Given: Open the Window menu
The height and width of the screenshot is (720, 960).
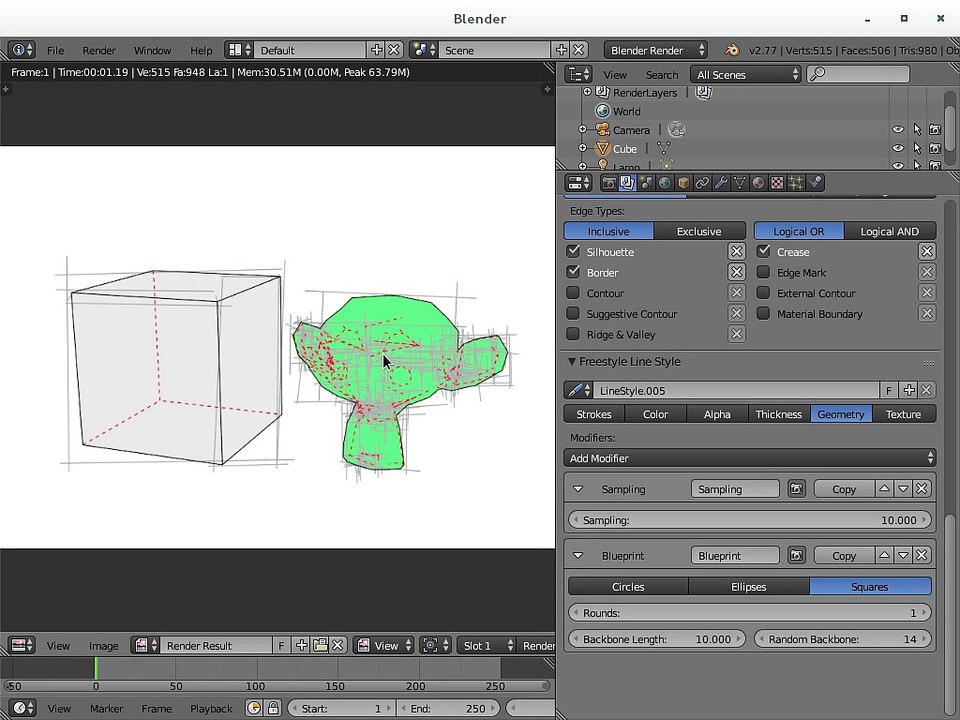Looking at the screenshot, I should 152,50.
